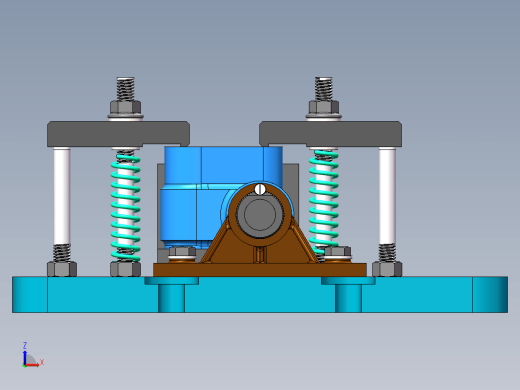Select the gray shaft end inside the bearing

point(260,214)
